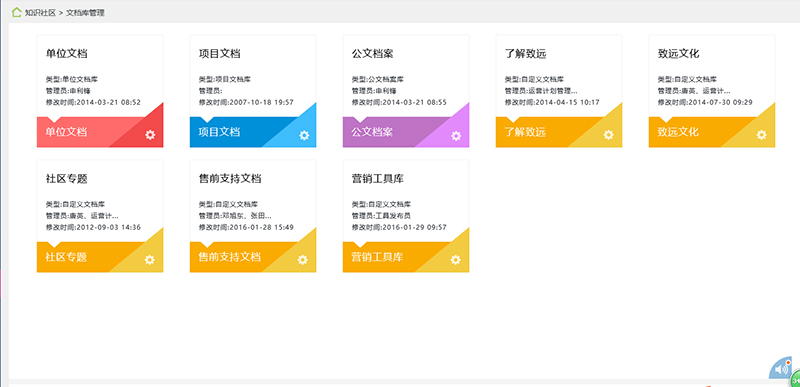Click the orange 售前支持文档 footer banner
This screenshot has height=387, width=800.
pyautogui.click(x=253, y=257)
